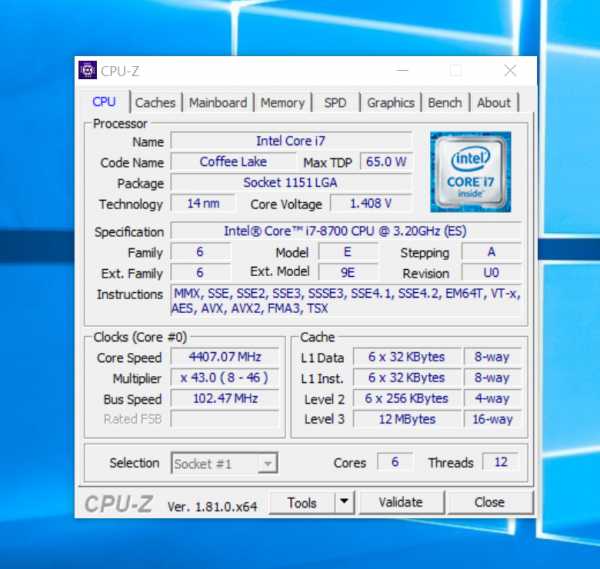Click the Name field Intel Core i7
The image size is (600, 569).
[x=291, y=141]
